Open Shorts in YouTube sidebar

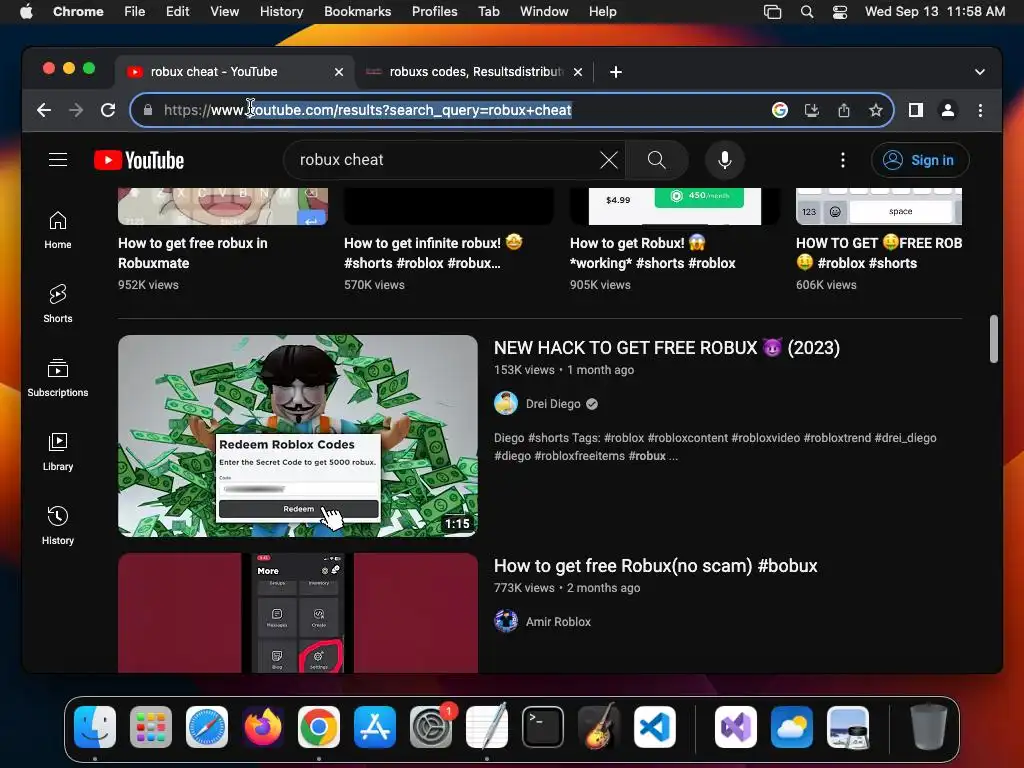tap(58, 304)
